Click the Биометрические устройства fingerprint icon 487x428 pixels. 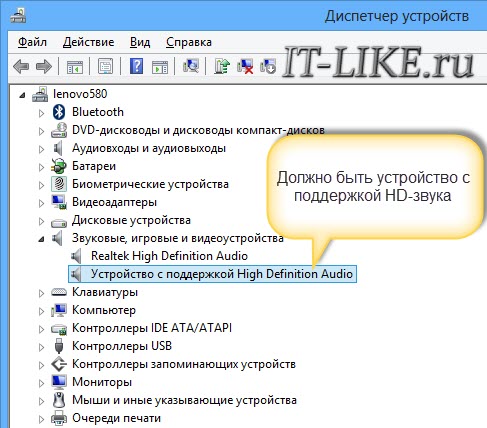(59, 184)
